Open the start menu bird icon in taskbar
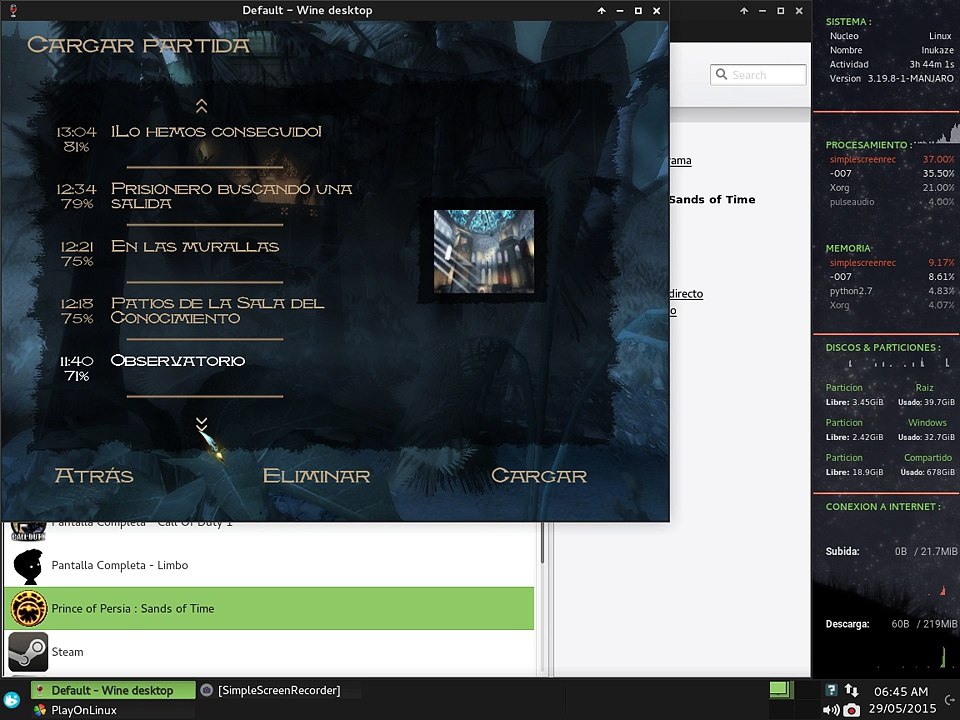 [x=12, y=700]
